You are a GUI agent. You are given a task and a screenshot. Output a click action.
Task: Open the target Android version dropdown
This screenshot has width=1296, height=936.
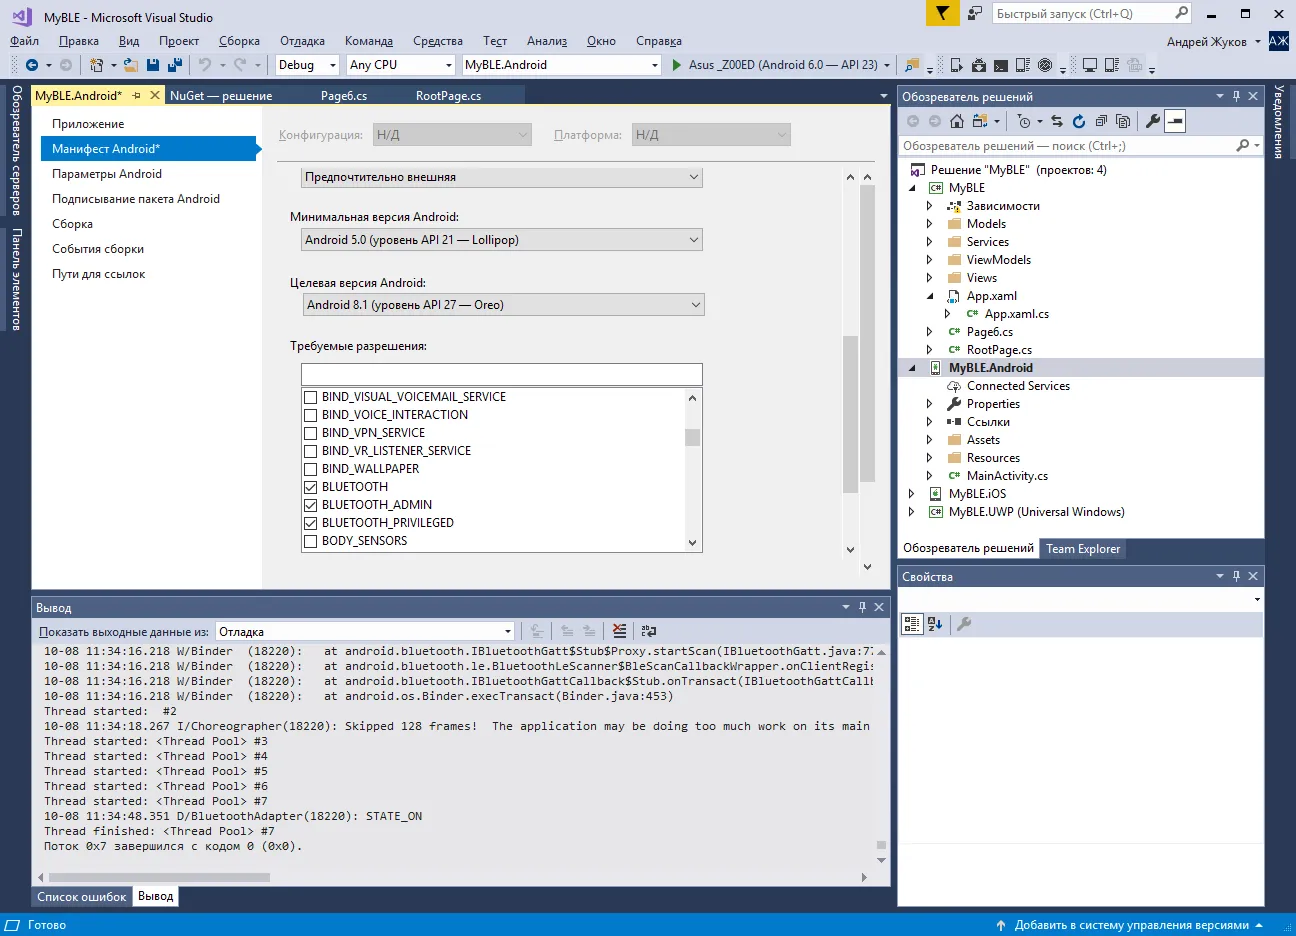click(503, 305)
